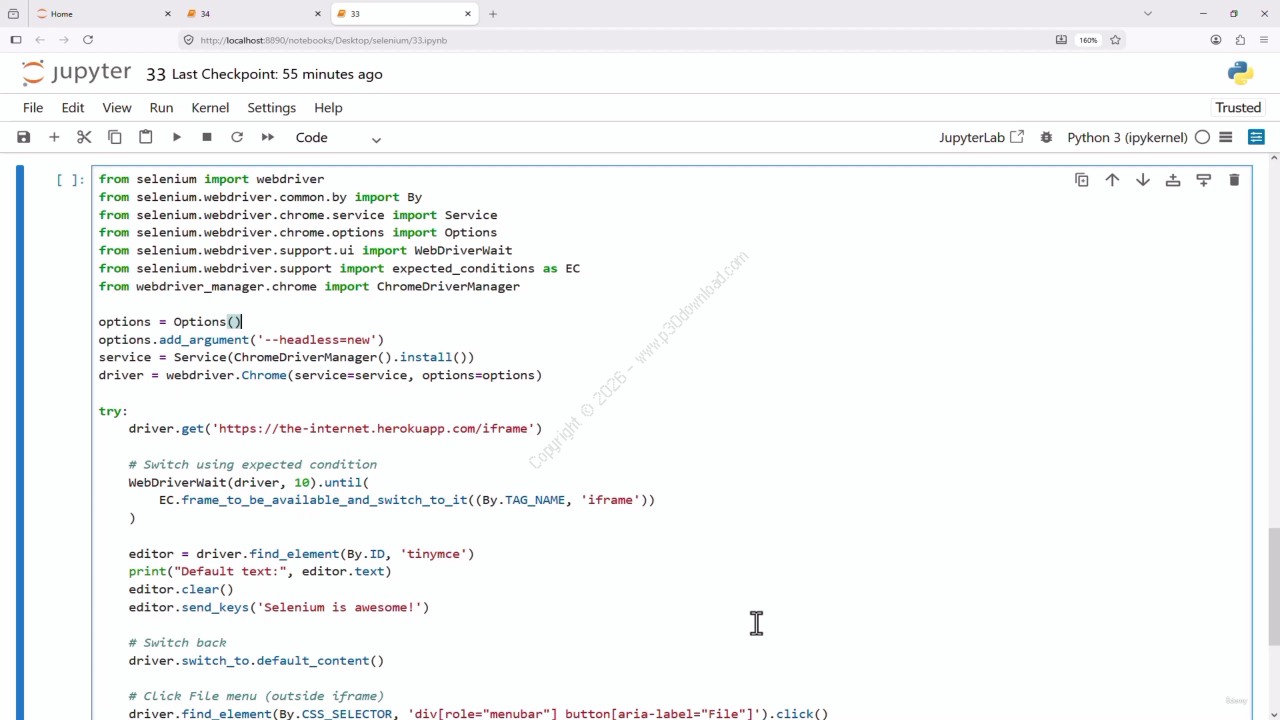1280x720 pixels.
Task: Toggle the browser sidebar icon
Action: pos(15,40)
